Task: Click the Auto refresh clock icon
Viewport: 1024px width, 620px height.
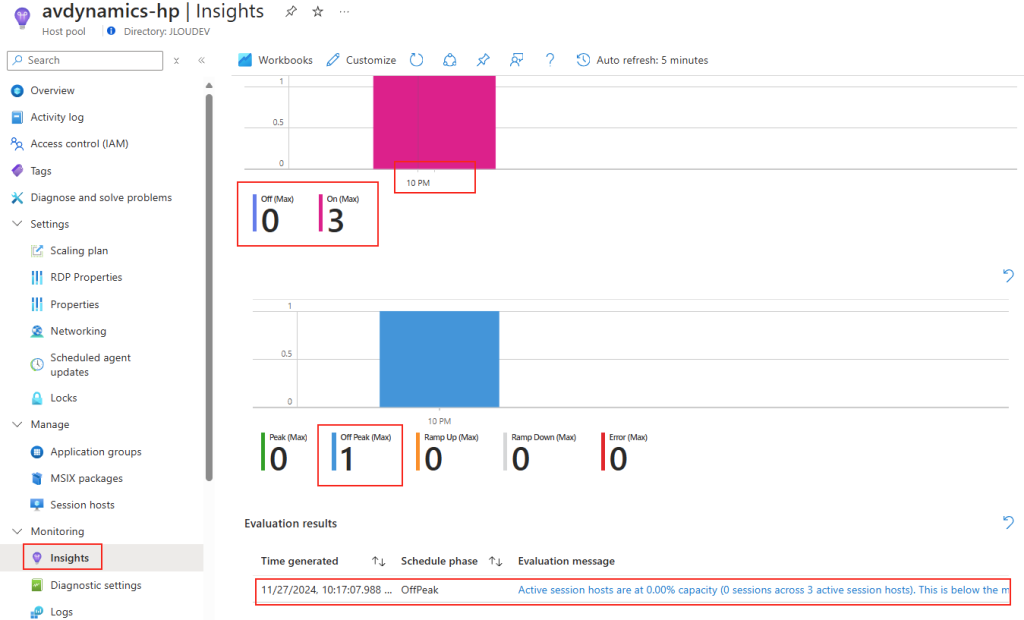Action: 583,60
